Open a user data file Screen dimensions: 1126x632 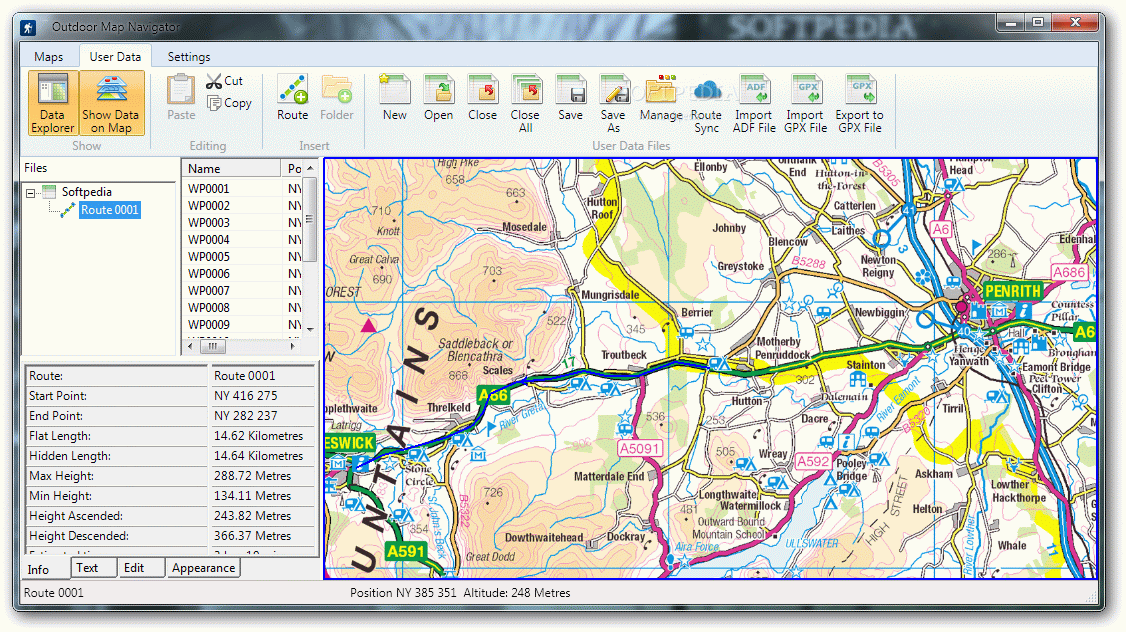[x=438, y=98]
